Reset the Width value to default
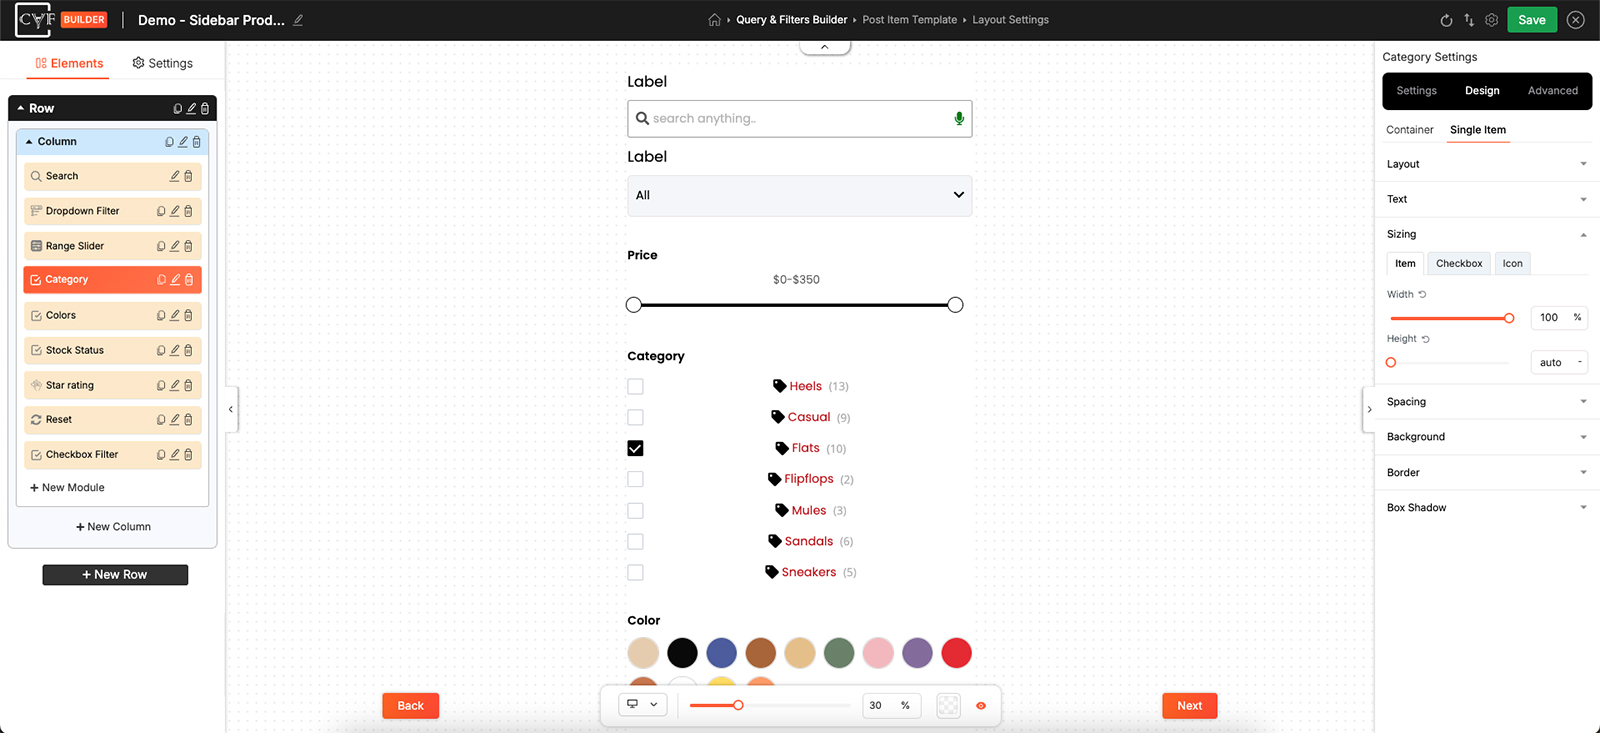 [1422, 295]
